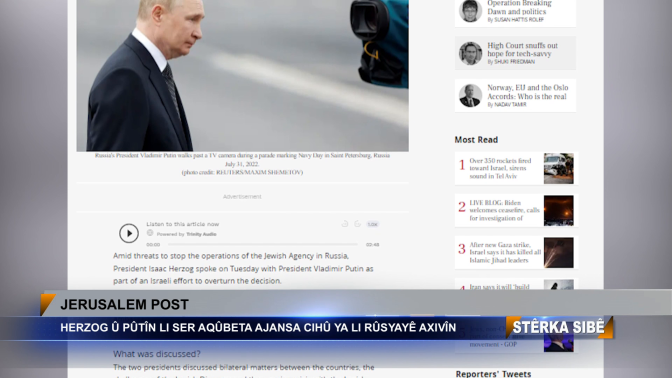This screenshot has width=672, height=378.
Task: Open 'Operation Breaking Dawn and politics' opinion
Action: 519,8
